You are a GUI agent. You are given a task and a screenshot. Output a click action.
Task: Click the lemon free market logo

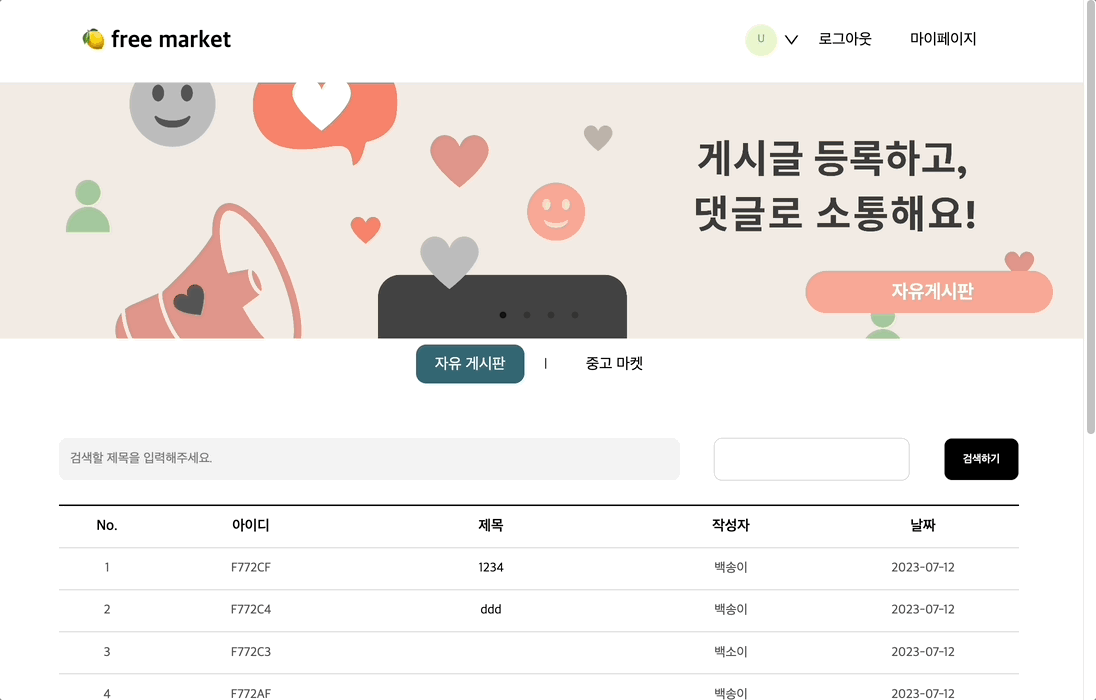pos(156,39)
